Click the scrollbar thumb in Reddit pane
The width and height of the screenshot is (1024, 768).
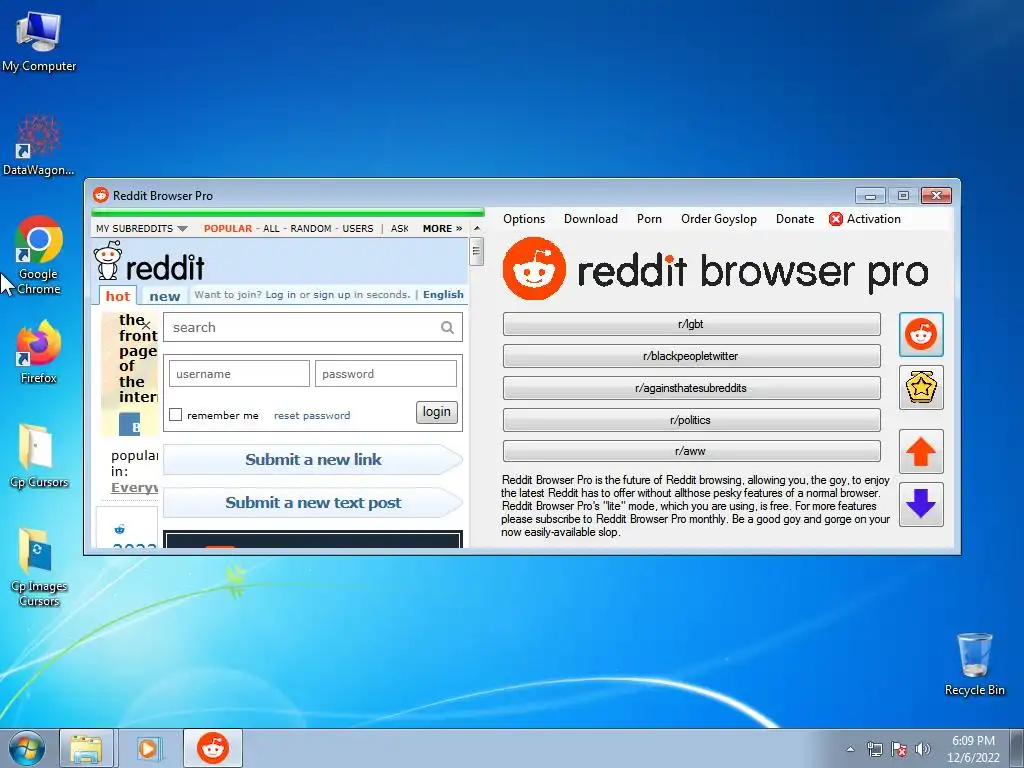coord(477,251)
